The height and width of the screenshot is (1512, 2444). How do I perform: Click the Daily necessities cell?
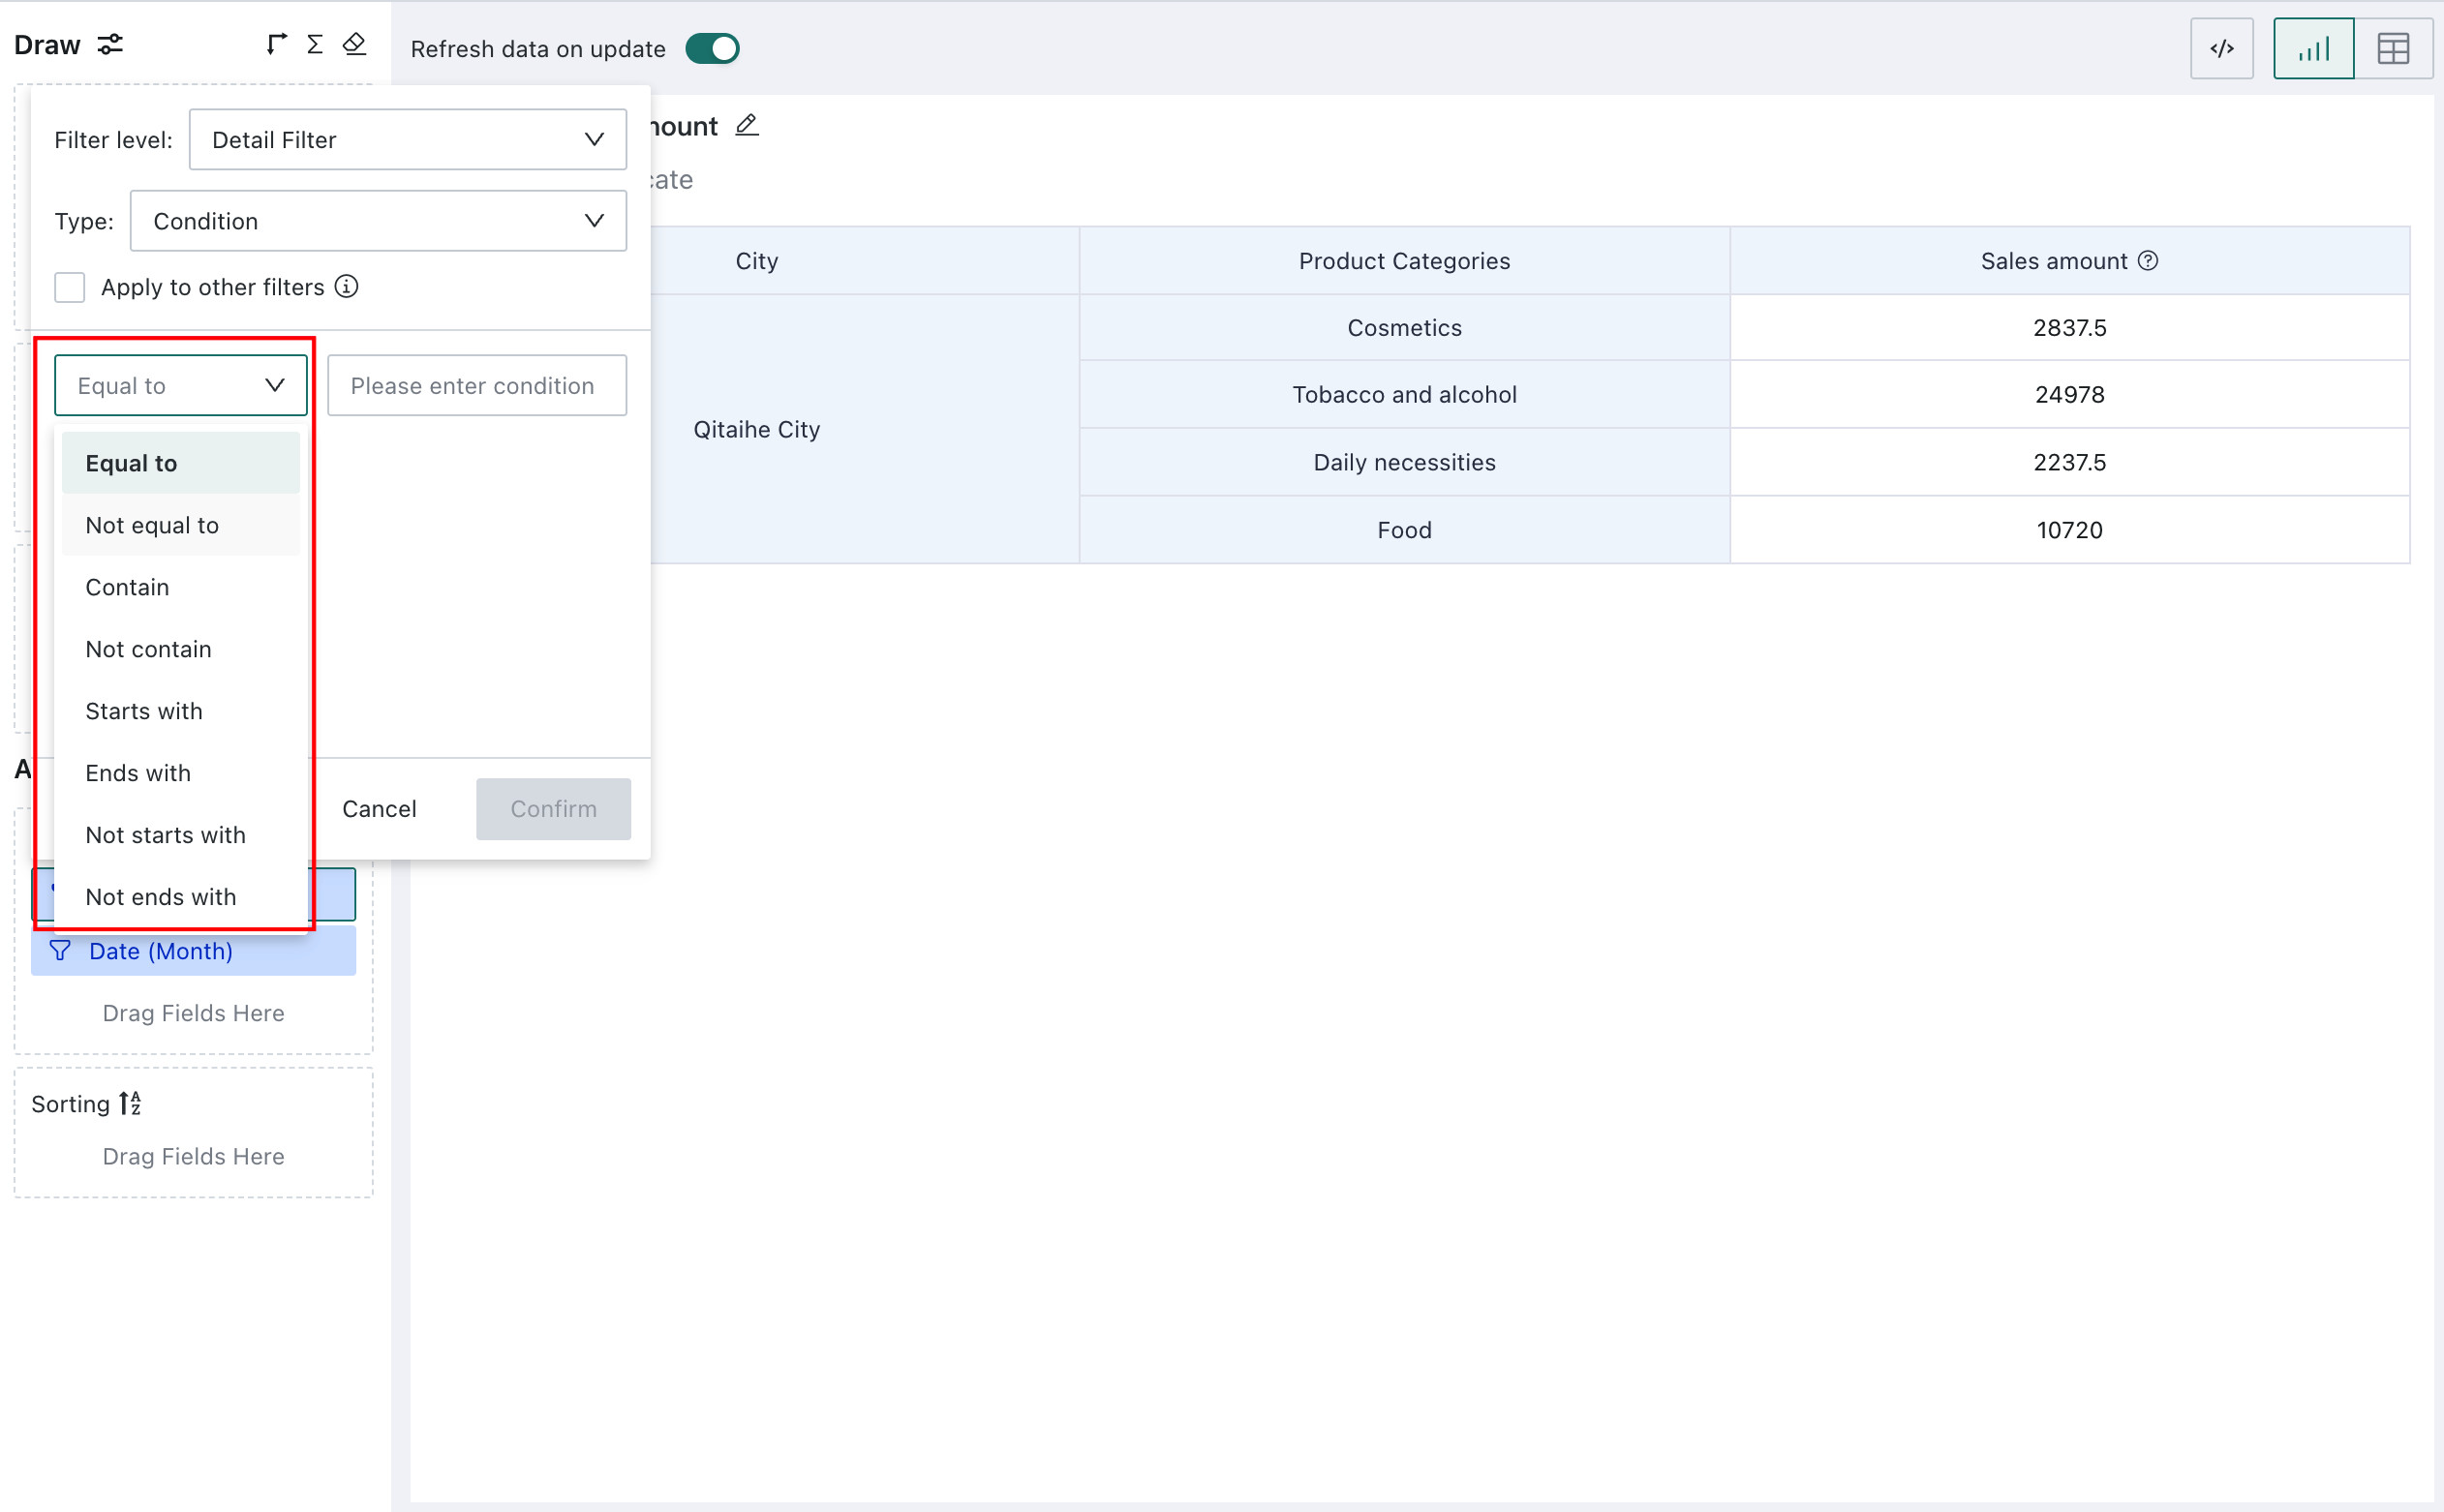click(1404, 462)
